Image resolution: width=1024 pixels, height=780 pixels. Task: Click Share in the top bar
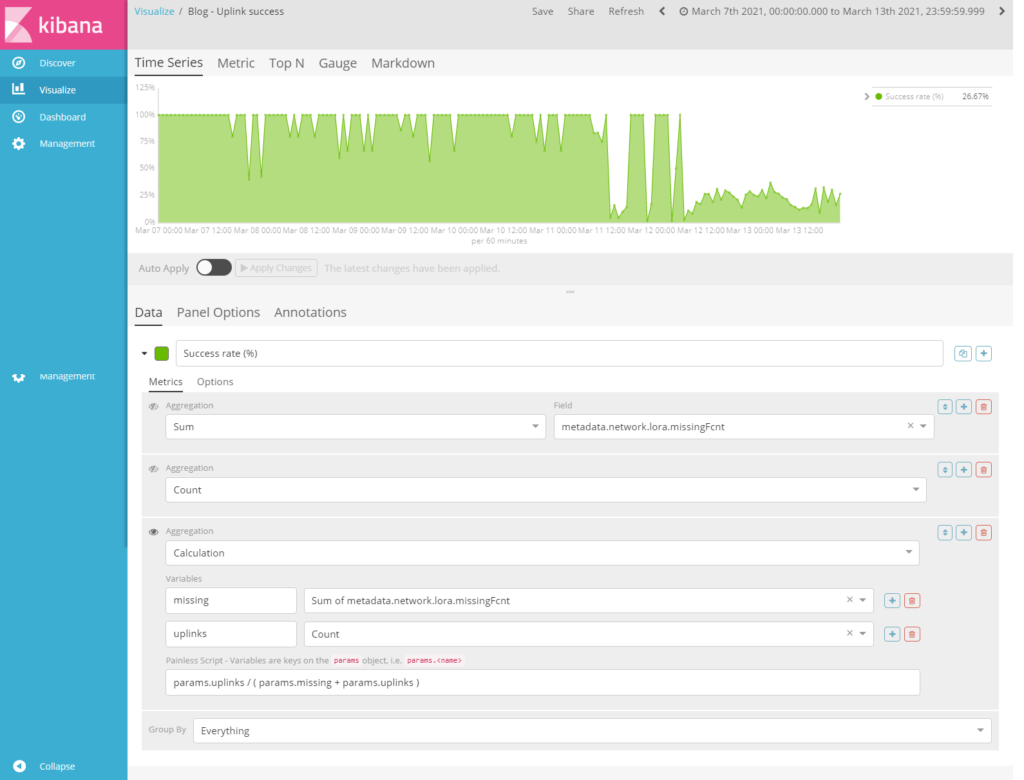(581, 11)
